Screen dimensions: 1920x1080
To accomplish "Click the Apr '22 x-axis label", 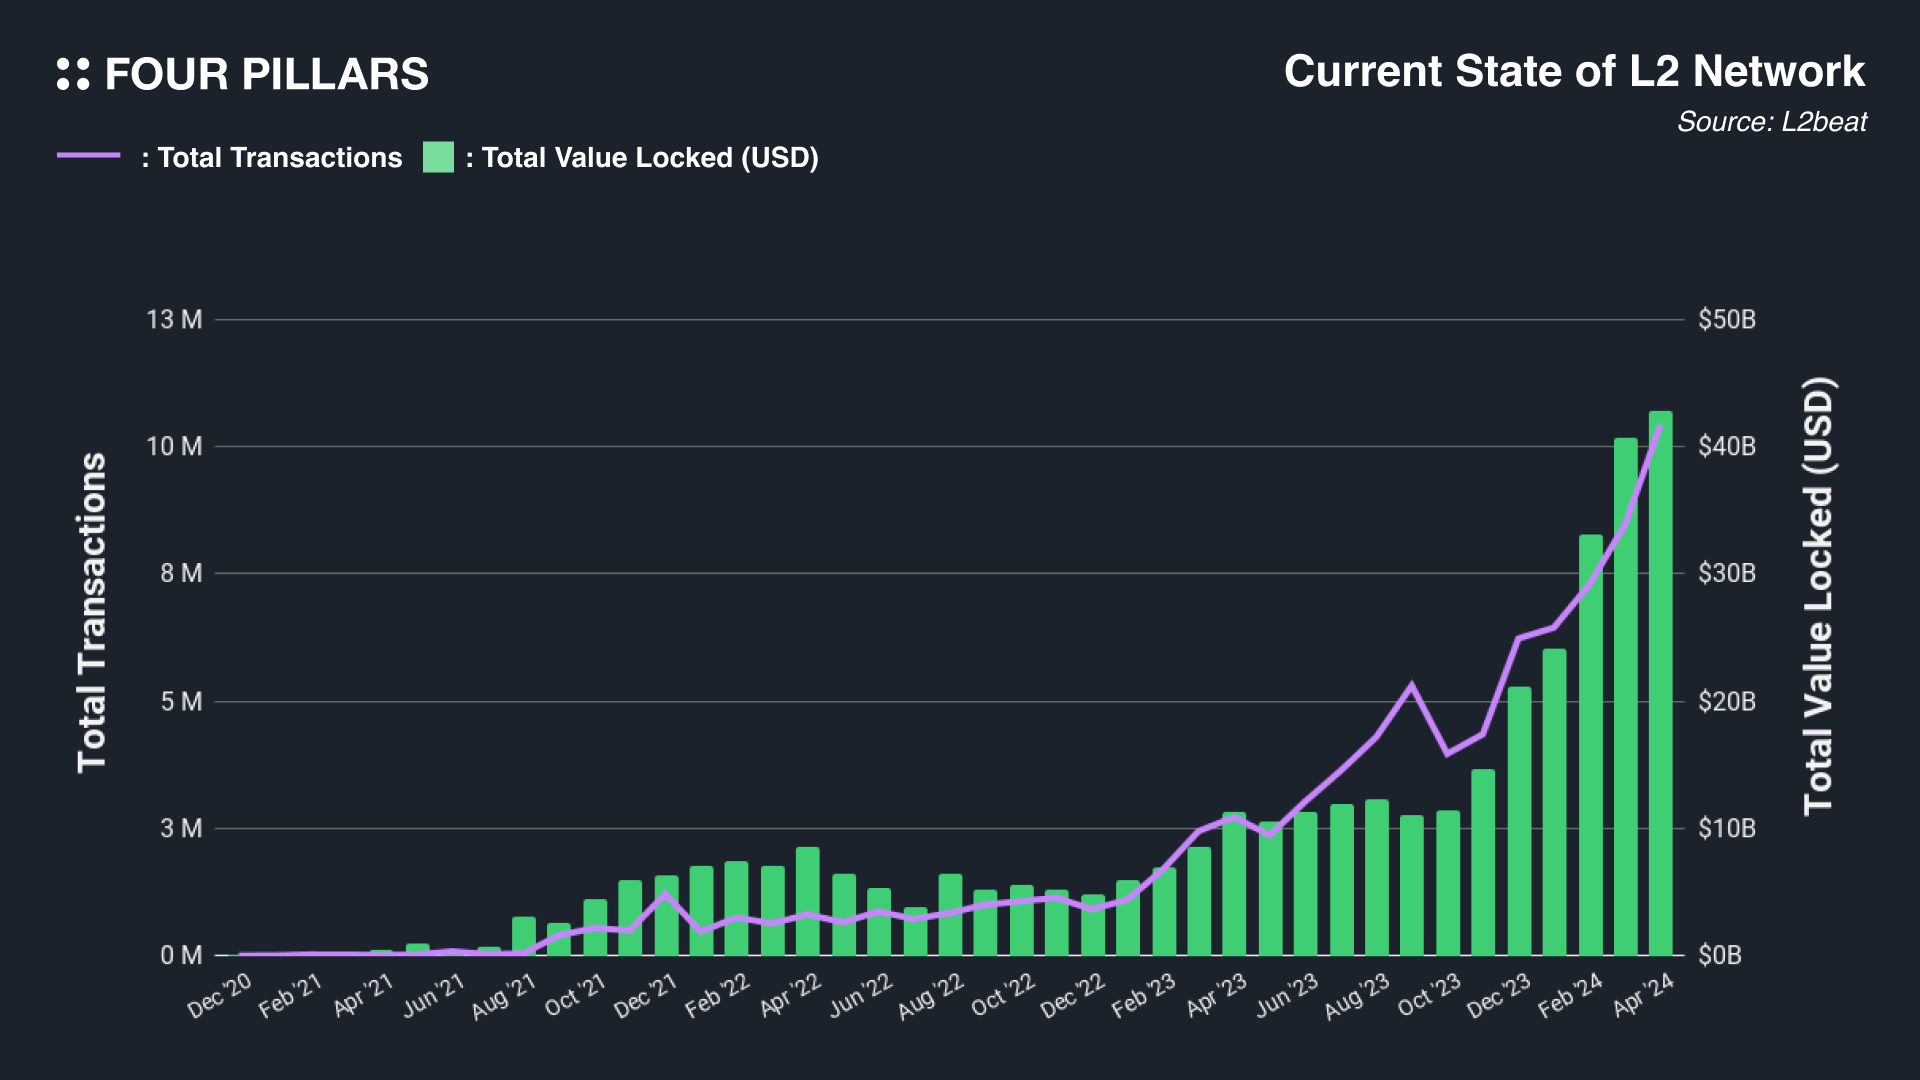I will coord(790,996).
